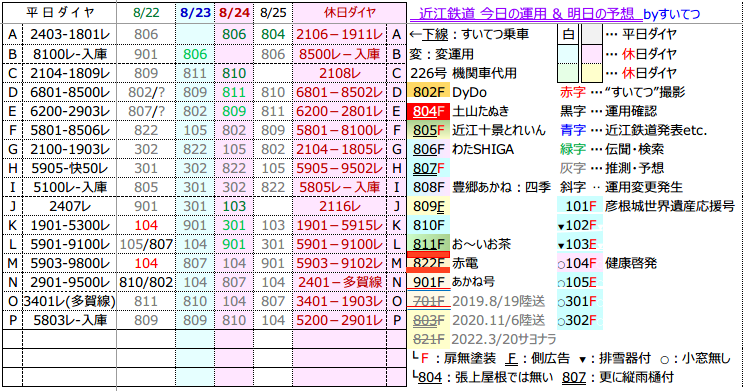Image resolution: width=743 pixels, height=391 pixels.
Task: Click the 2403-1801レ weekday cell
Action: point(70,34)
